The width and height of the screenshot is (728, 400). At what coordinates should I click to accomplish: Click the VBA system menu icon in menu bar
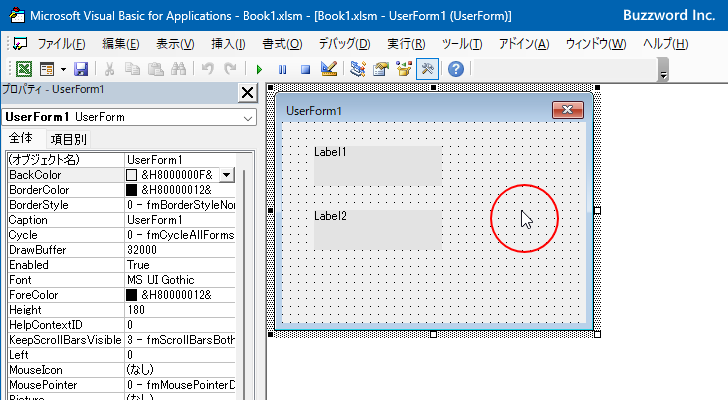pyautogui.click(x=20, y=44)
